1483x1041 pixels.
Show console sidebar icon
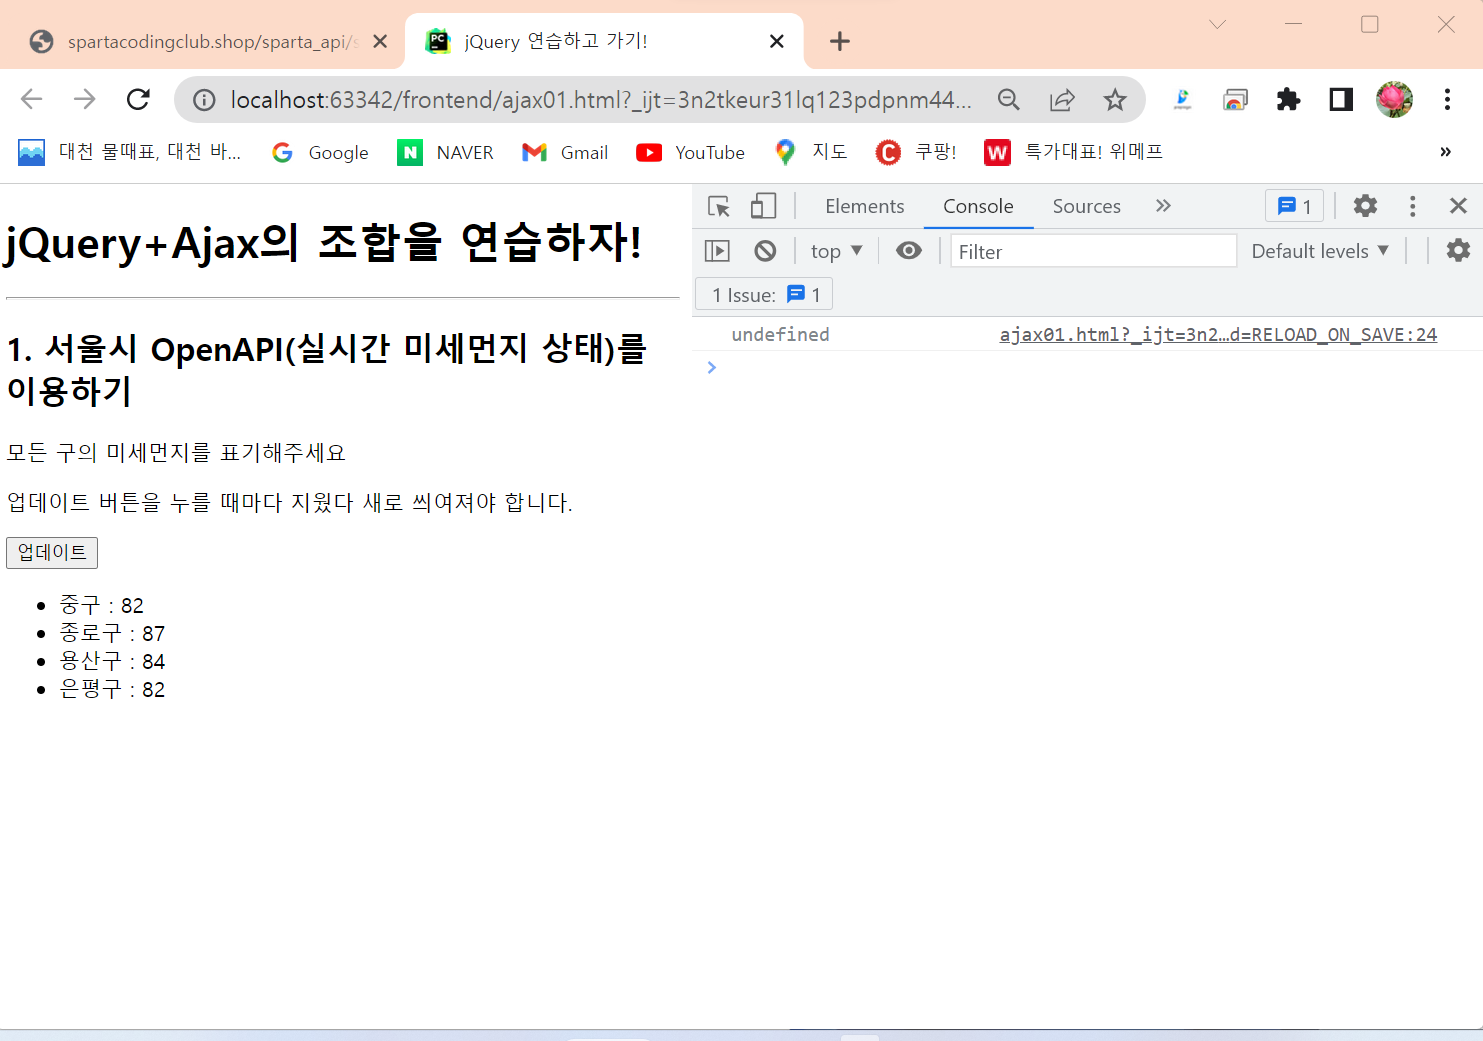717,251
